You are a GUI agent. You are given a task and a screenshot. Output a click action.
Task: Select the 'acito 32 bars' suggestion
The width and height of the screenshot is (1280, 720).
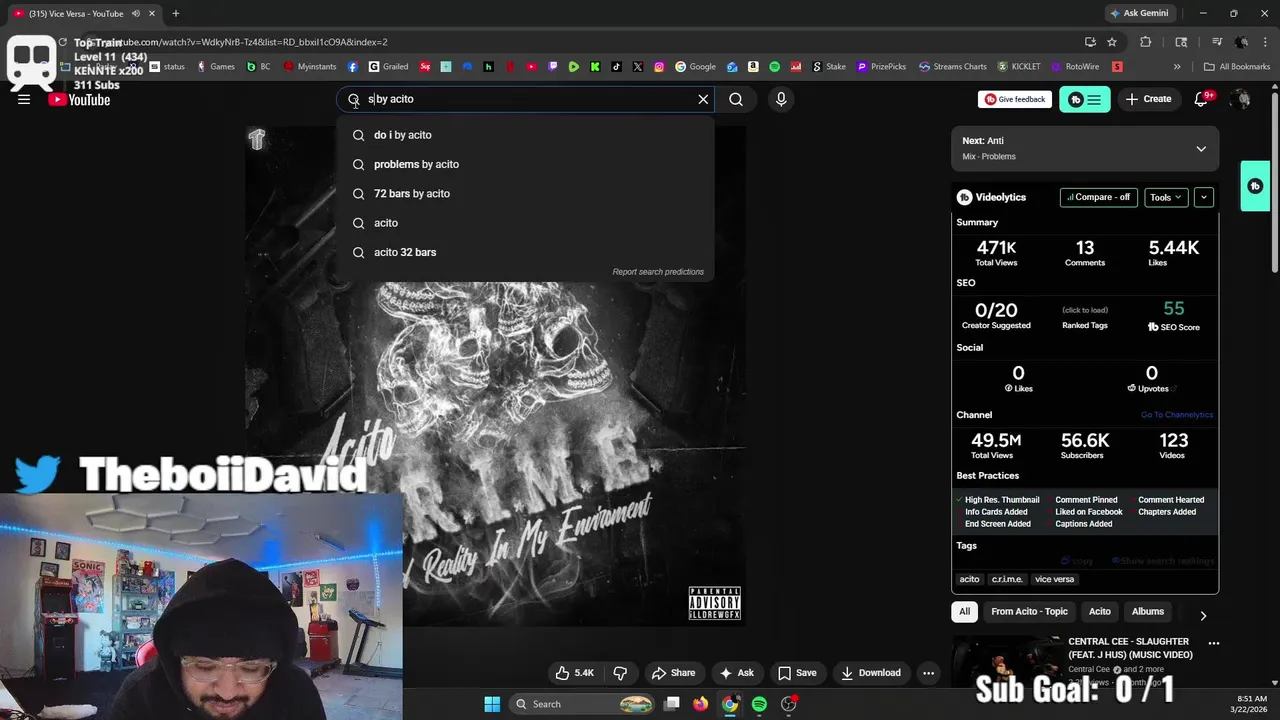click(x=525, y=252)
